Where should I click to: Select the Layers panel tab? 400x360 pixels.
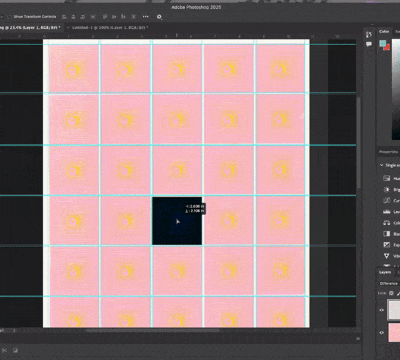(x=385, y=272)
